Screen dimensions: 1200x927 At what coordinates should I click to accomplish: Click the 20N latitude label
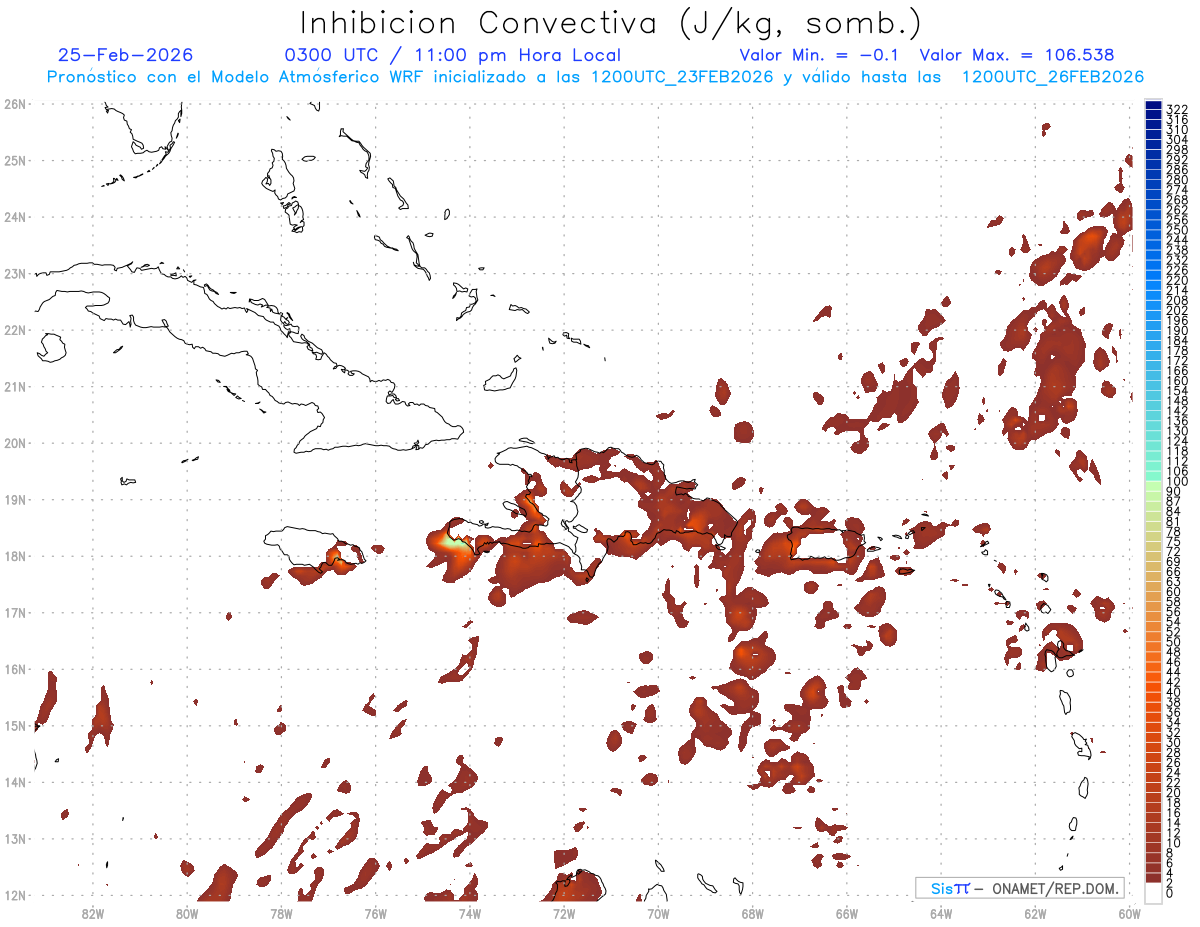click(x=15, y=443)
